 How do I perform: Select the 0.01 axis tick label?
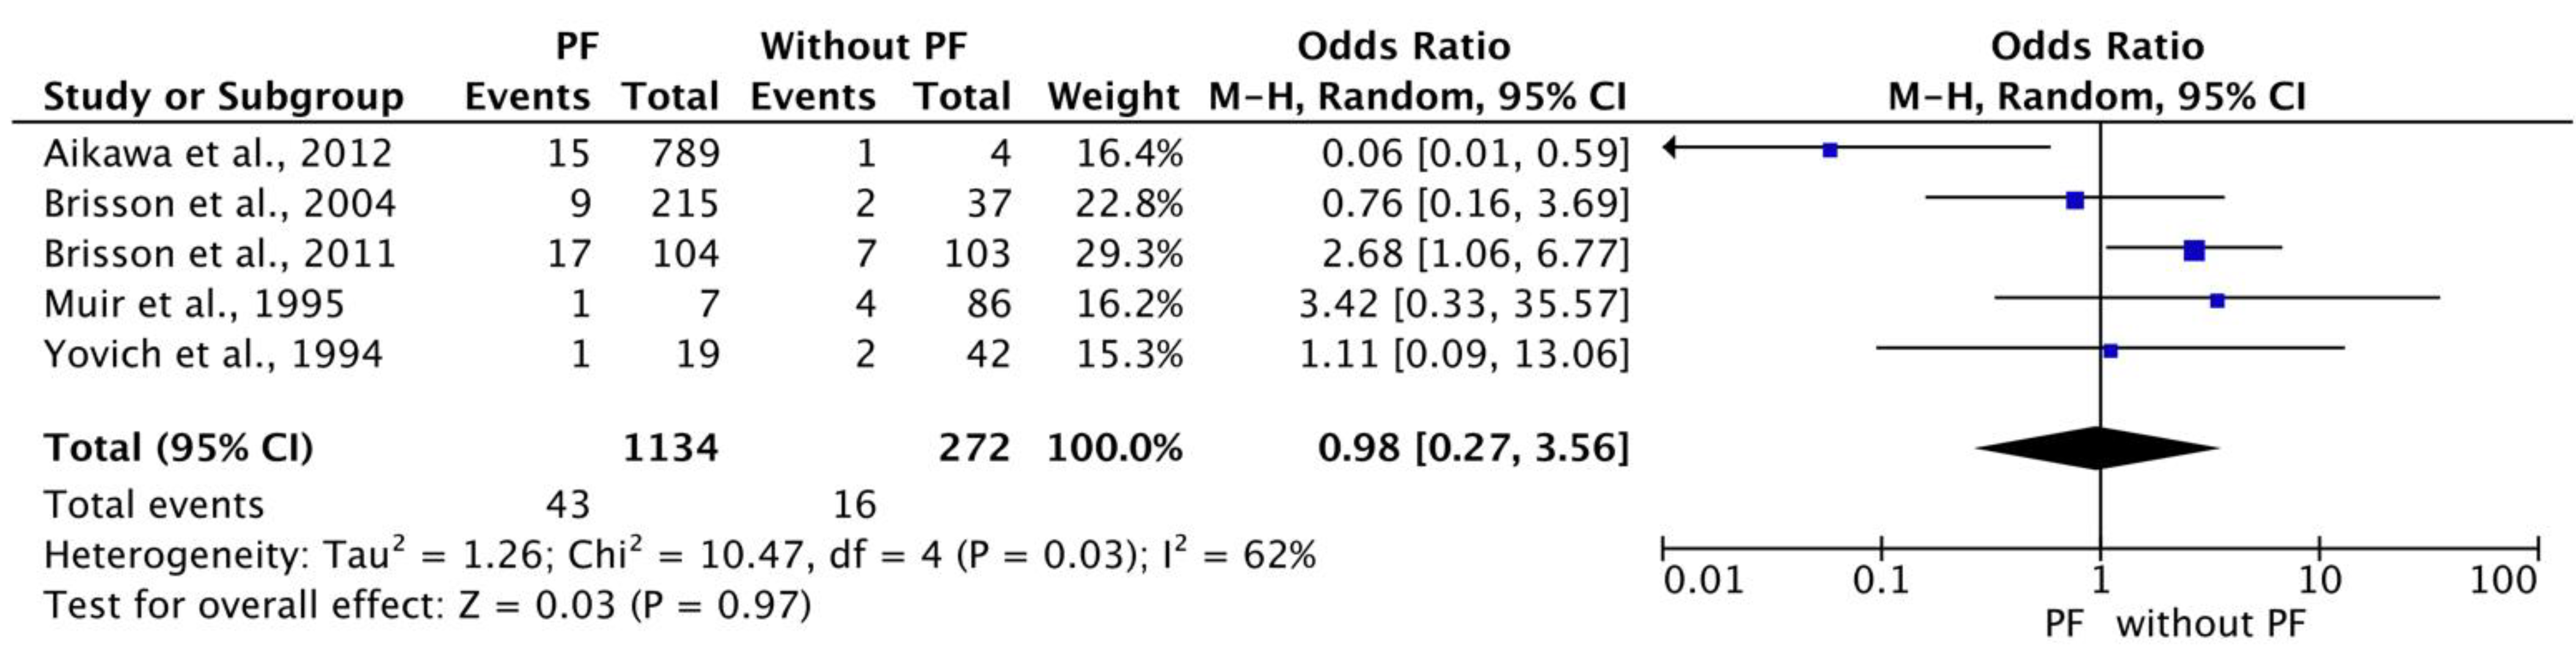(1703, 580)
